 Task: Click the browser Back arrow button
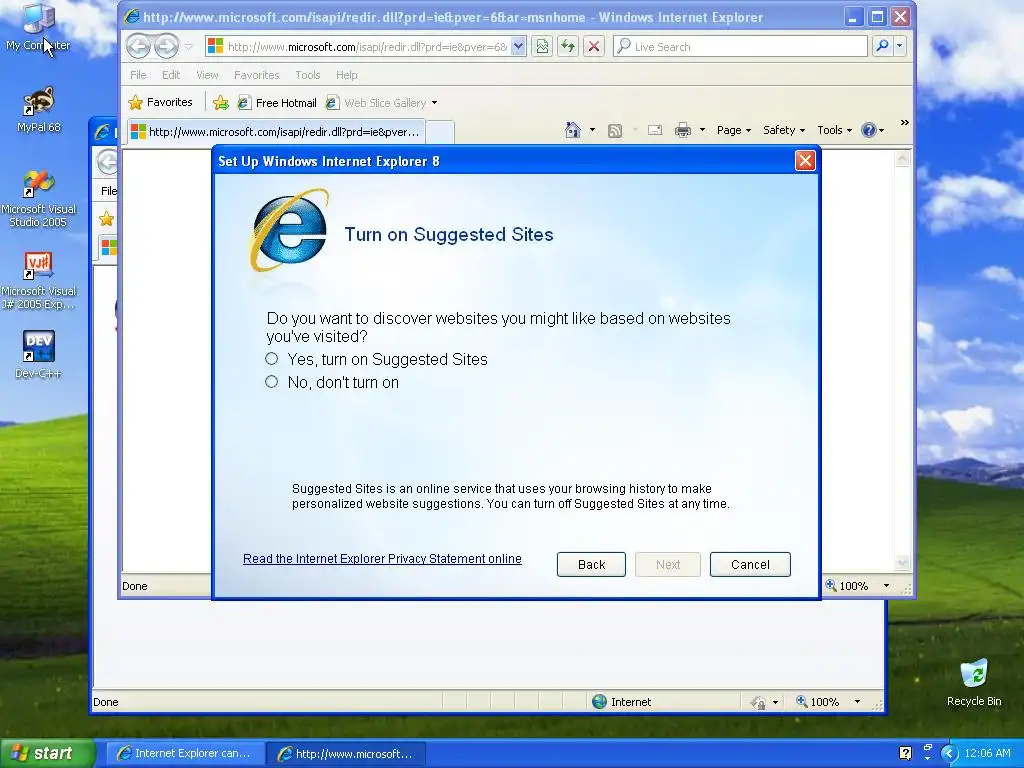138,46
